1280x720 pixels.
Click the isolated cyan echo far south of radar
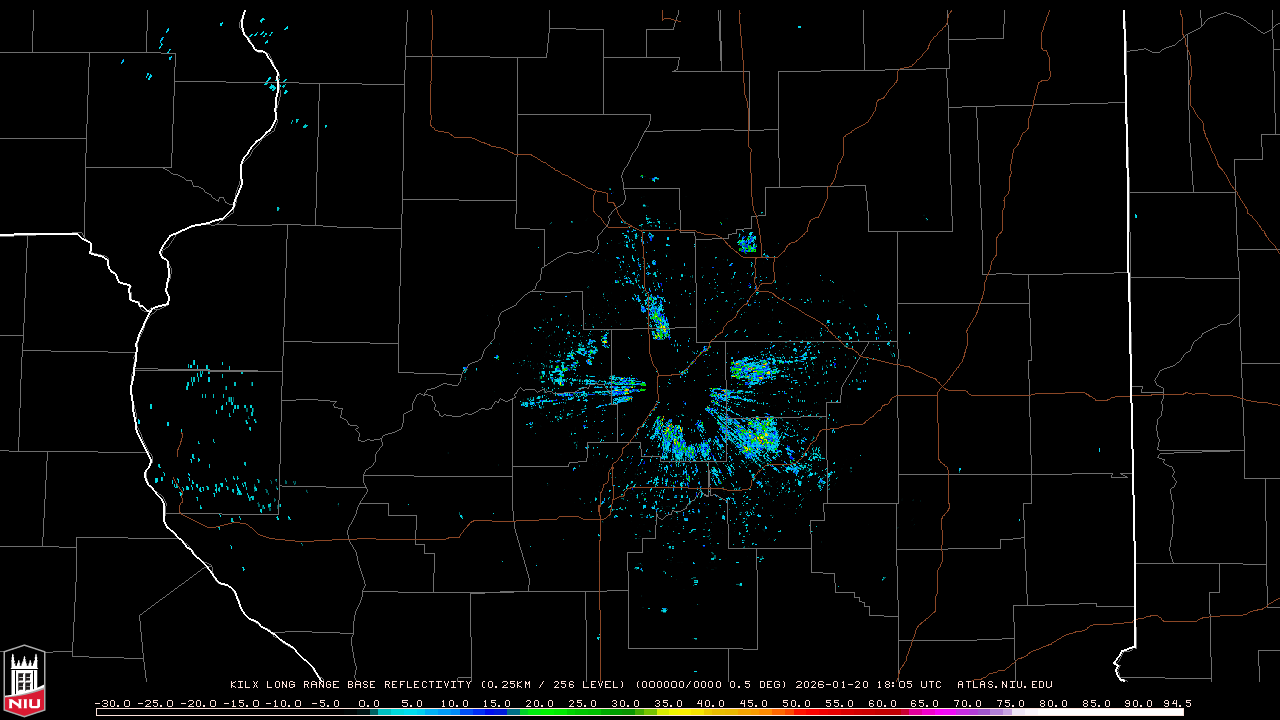click(663, 609)
